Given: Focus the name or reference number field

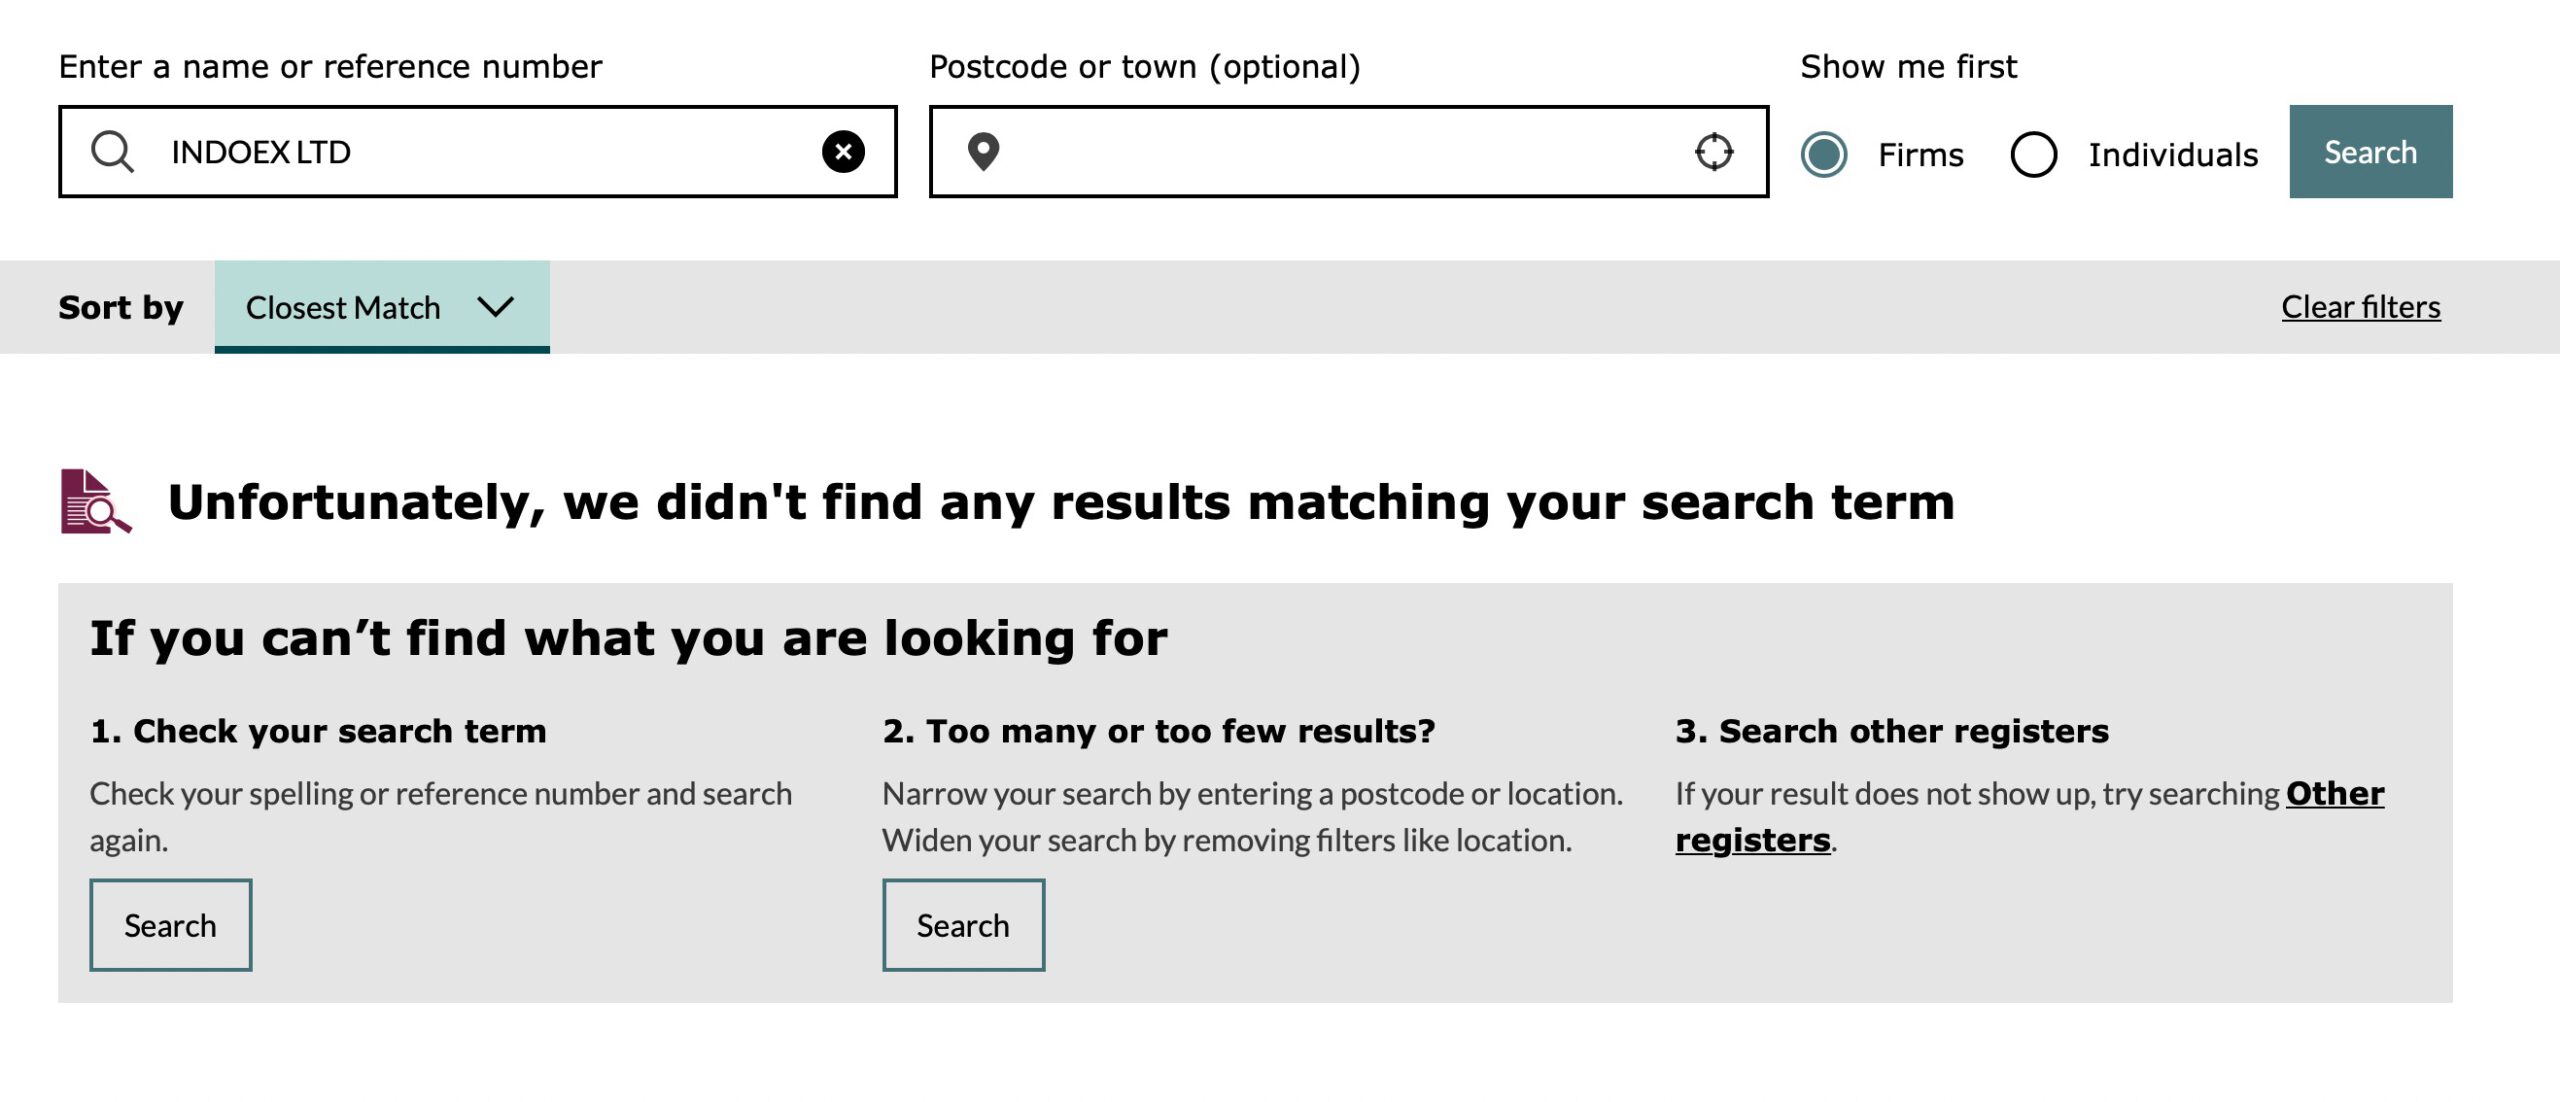Looking at the screenshot, I should click(477, 152).
